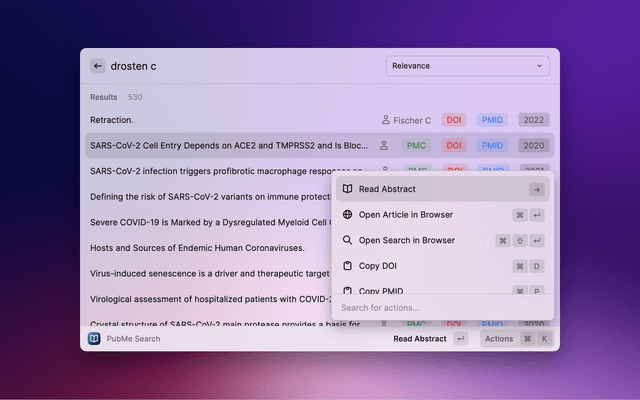Type in the Search for actions field

pos(430,307)
